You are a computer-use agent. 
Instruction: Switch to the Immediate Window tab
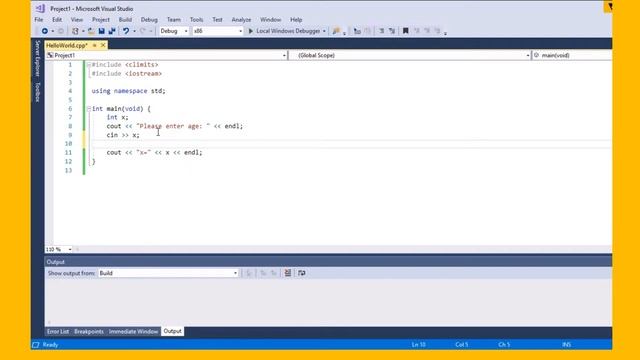coord(133,331)
